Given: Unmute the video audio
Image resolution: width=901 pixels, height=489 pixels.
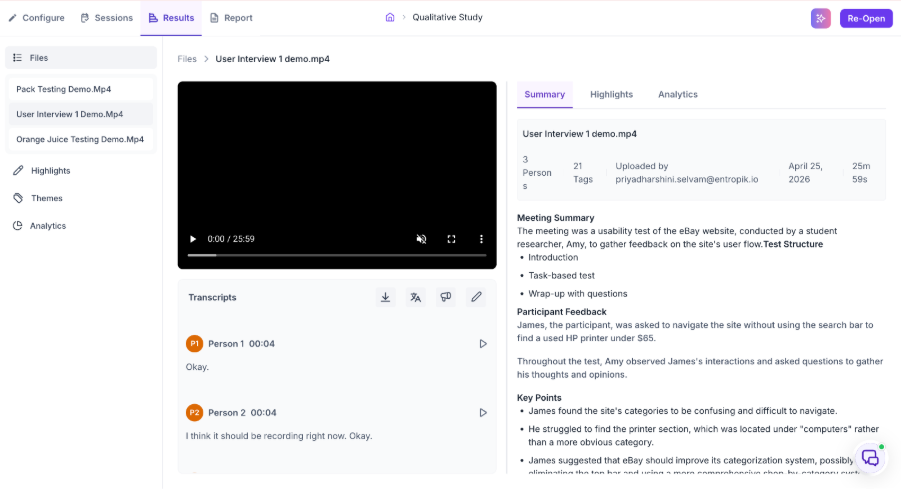Looking at the screenshot, I should coord(421,239).
